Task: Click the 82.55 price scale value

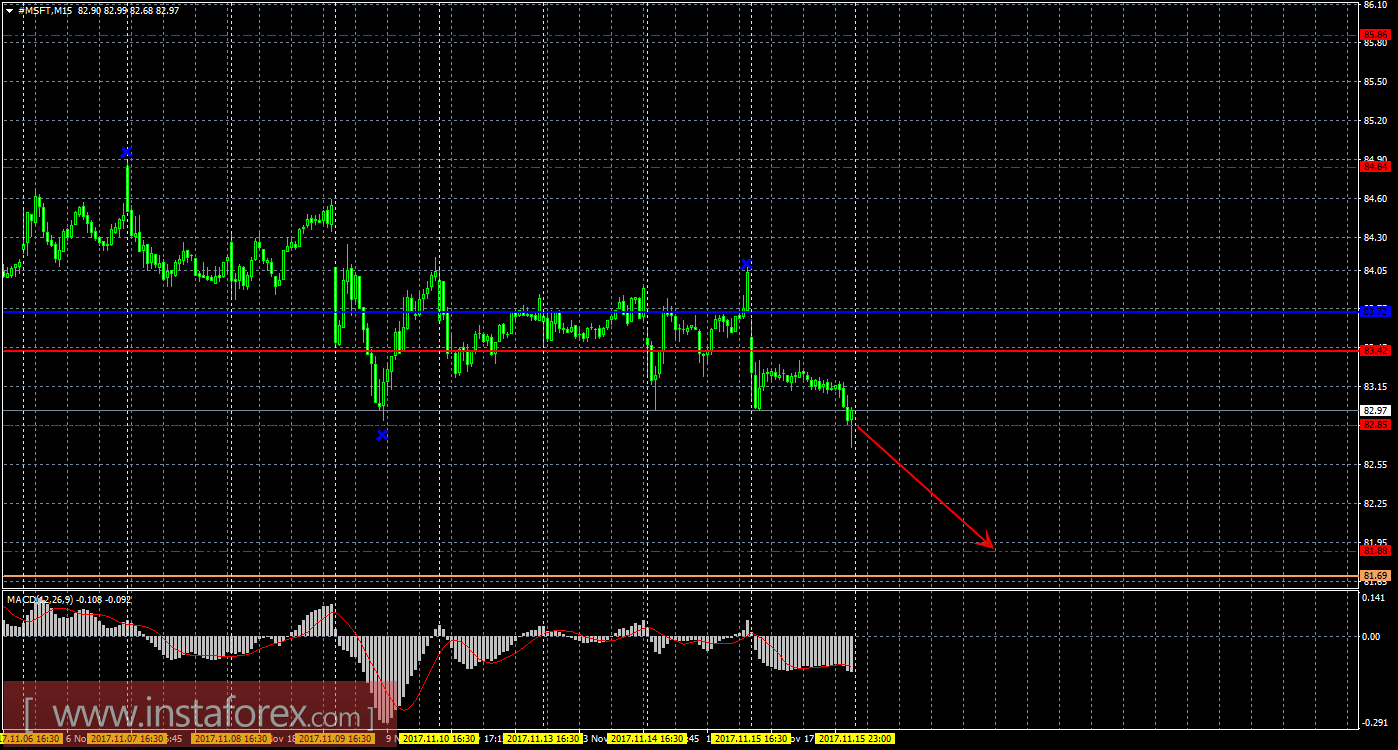Action: pyautogui.click(x=1375, y=465)
